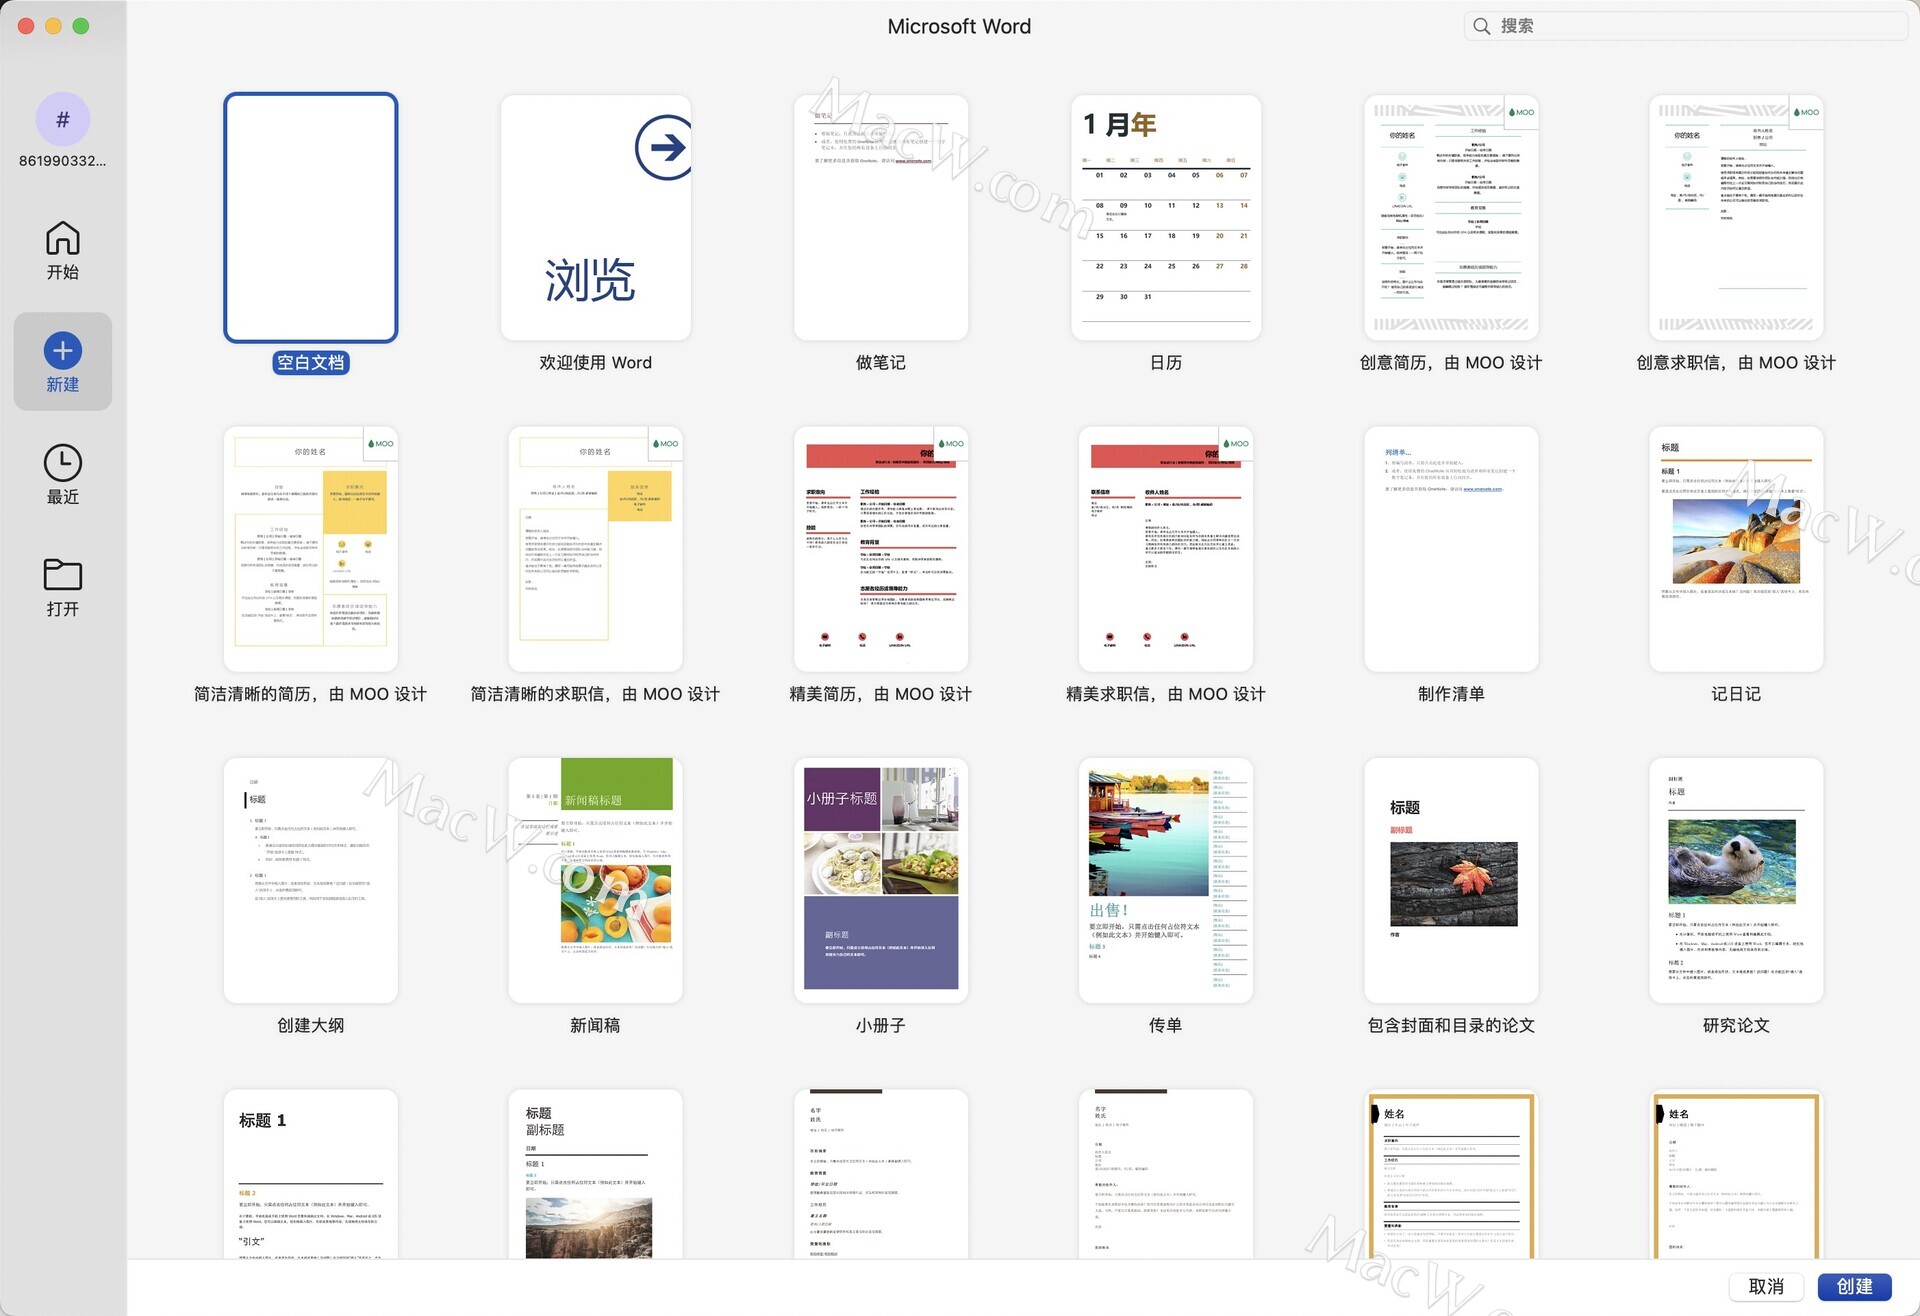1920x1316 pixels.
Task: Open the account avatar with # symbol
Action: [x=63, y=119]
